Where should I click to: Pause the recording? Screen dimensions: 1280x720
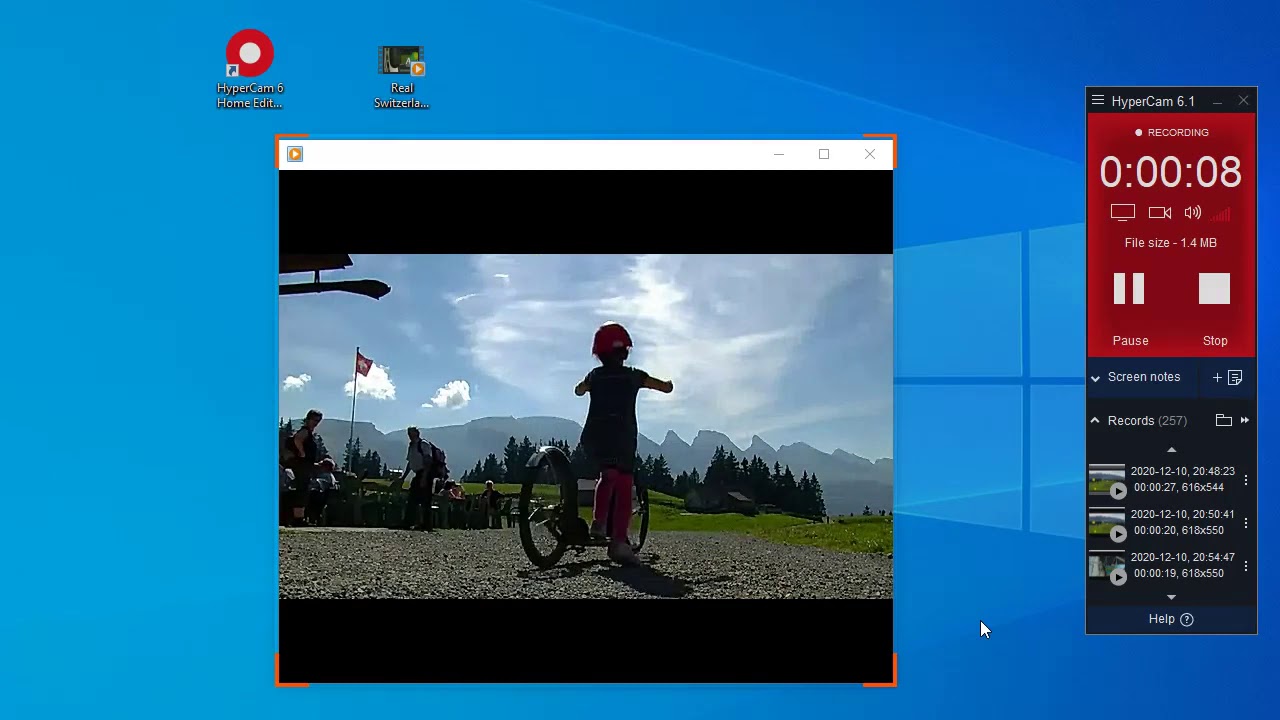coord(1129,289)
